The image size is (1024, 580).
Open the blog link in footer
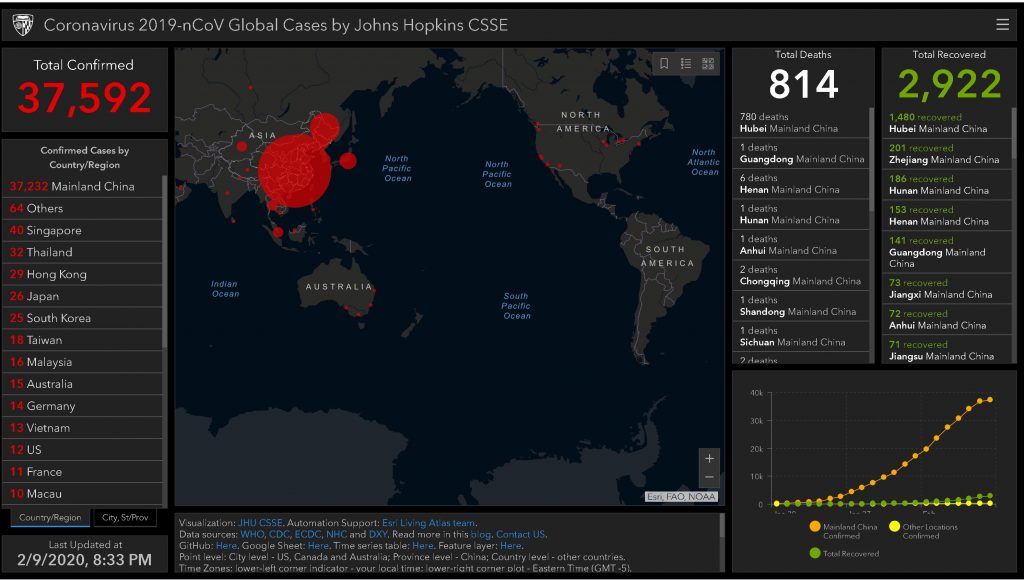tap(480, 534)
